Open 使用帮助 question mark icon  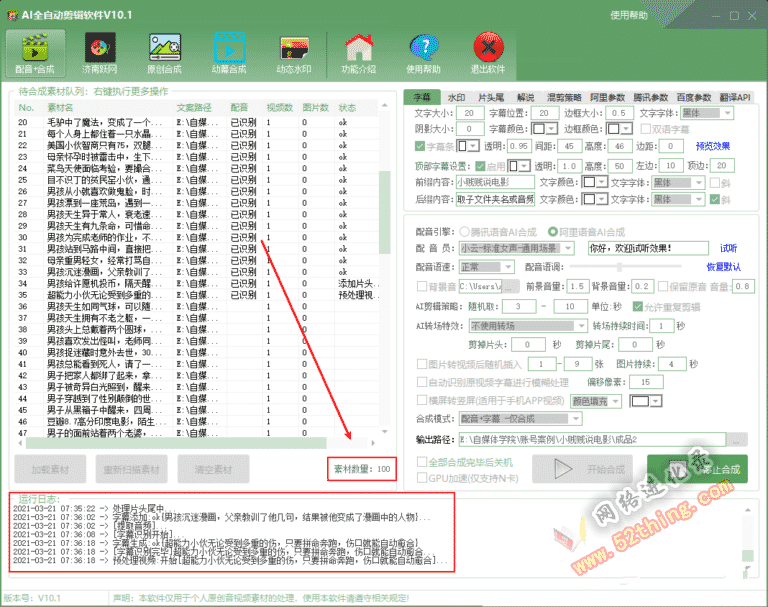(423, 53)
